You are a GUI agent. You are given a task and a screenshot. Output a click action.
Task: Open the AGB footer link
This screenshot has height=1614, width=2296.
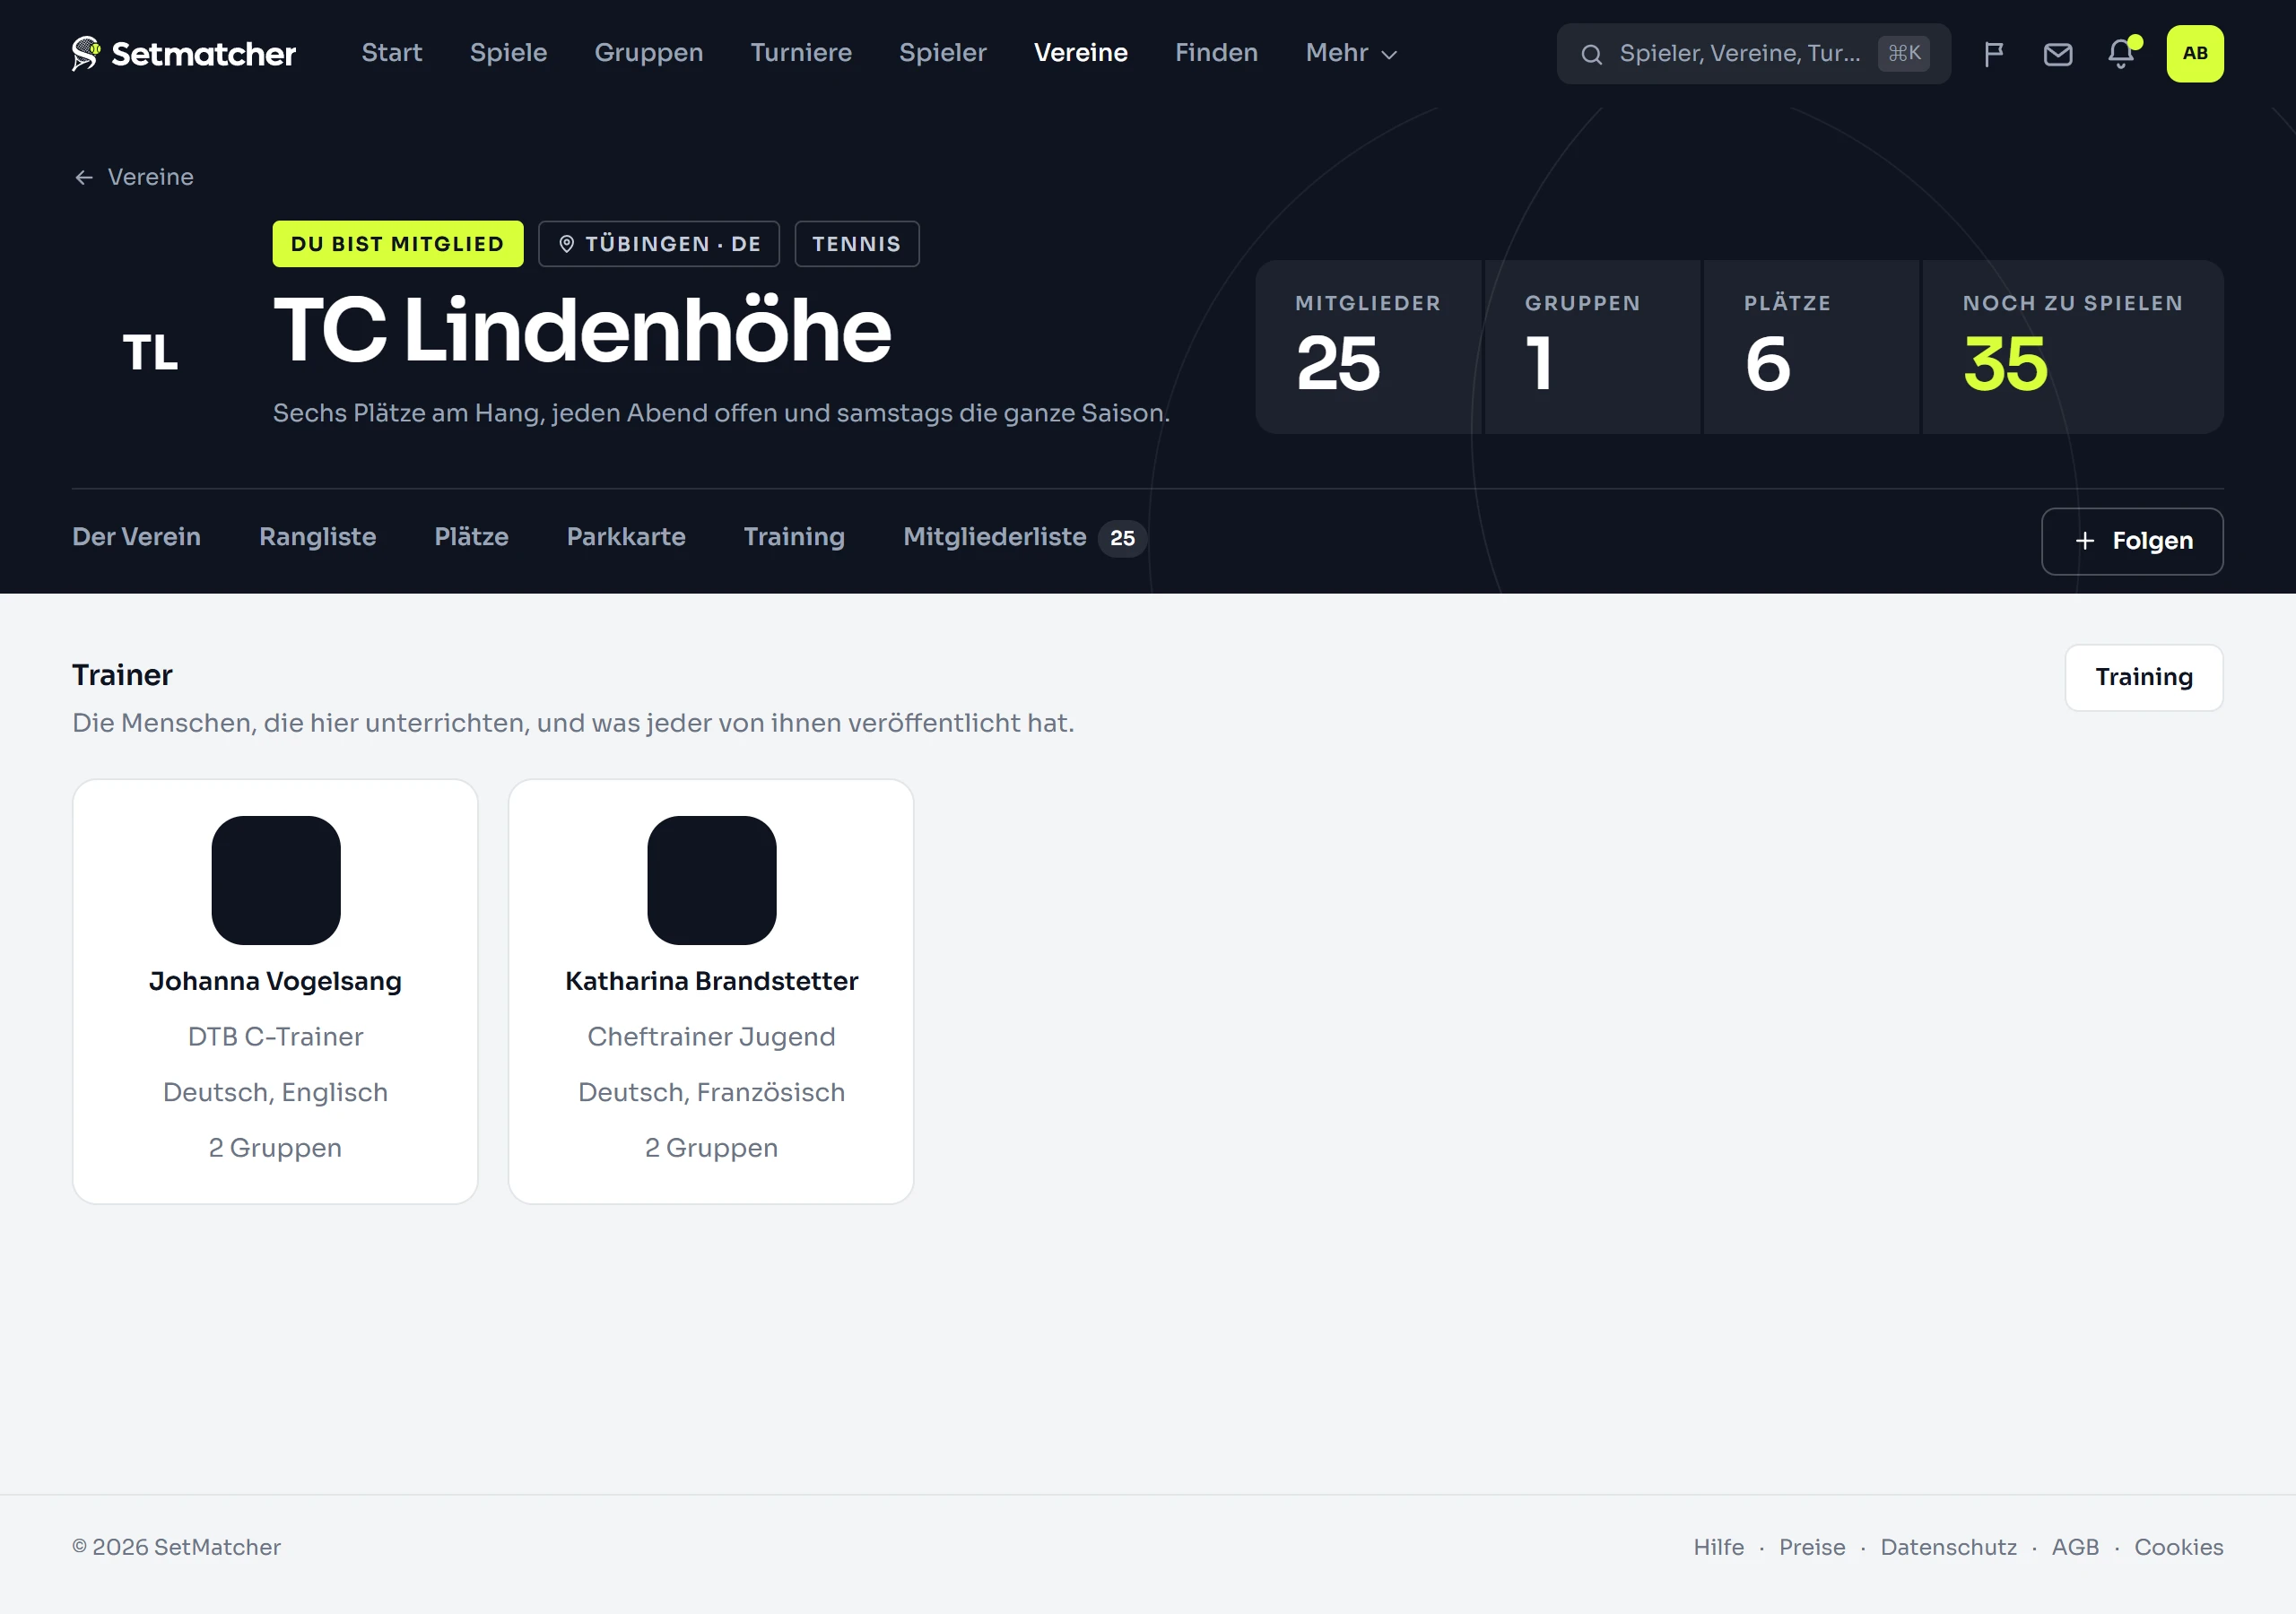pos(2075,1547)
